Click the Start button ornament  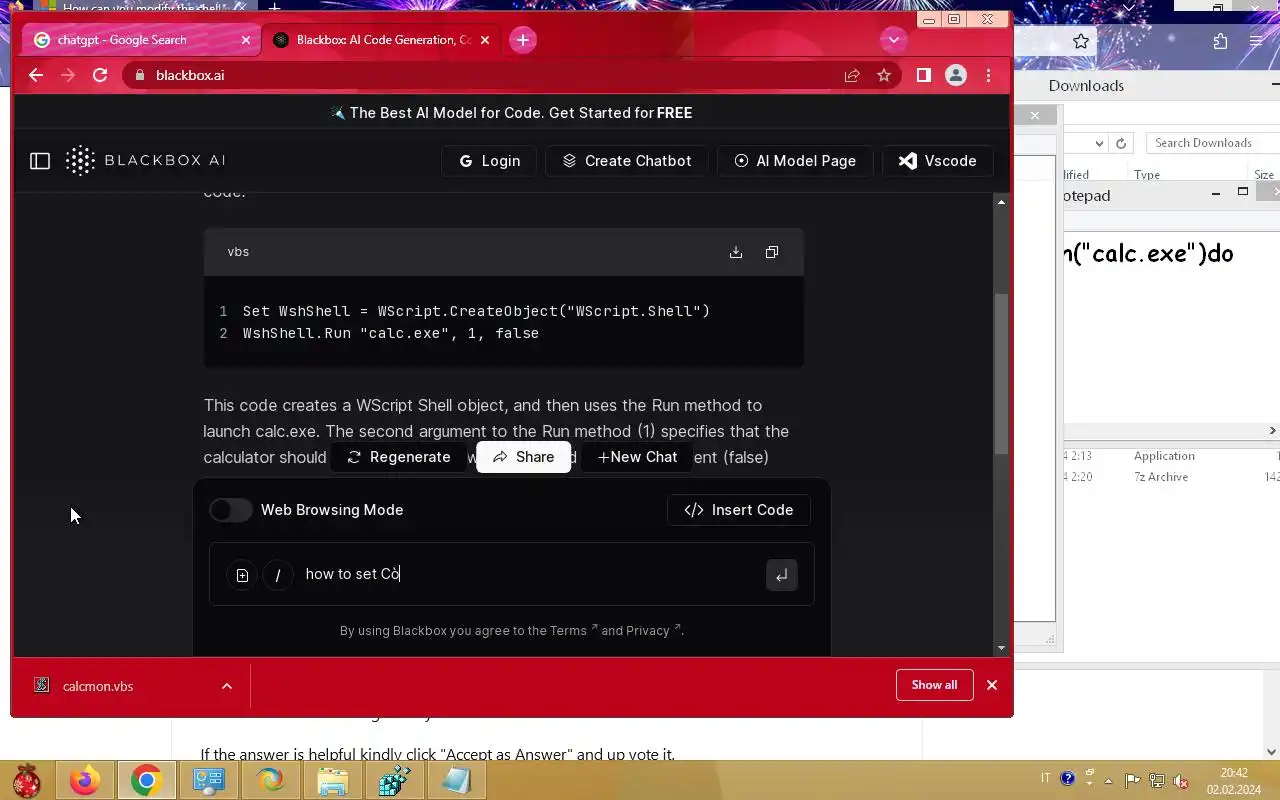click(x=27, y=780)
